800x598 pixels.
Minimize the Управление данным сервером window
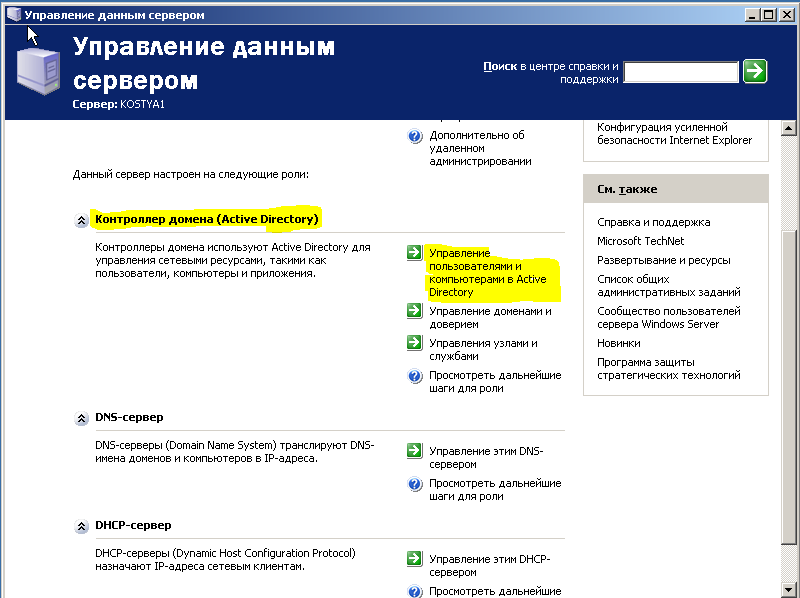[x=752, y=15]
